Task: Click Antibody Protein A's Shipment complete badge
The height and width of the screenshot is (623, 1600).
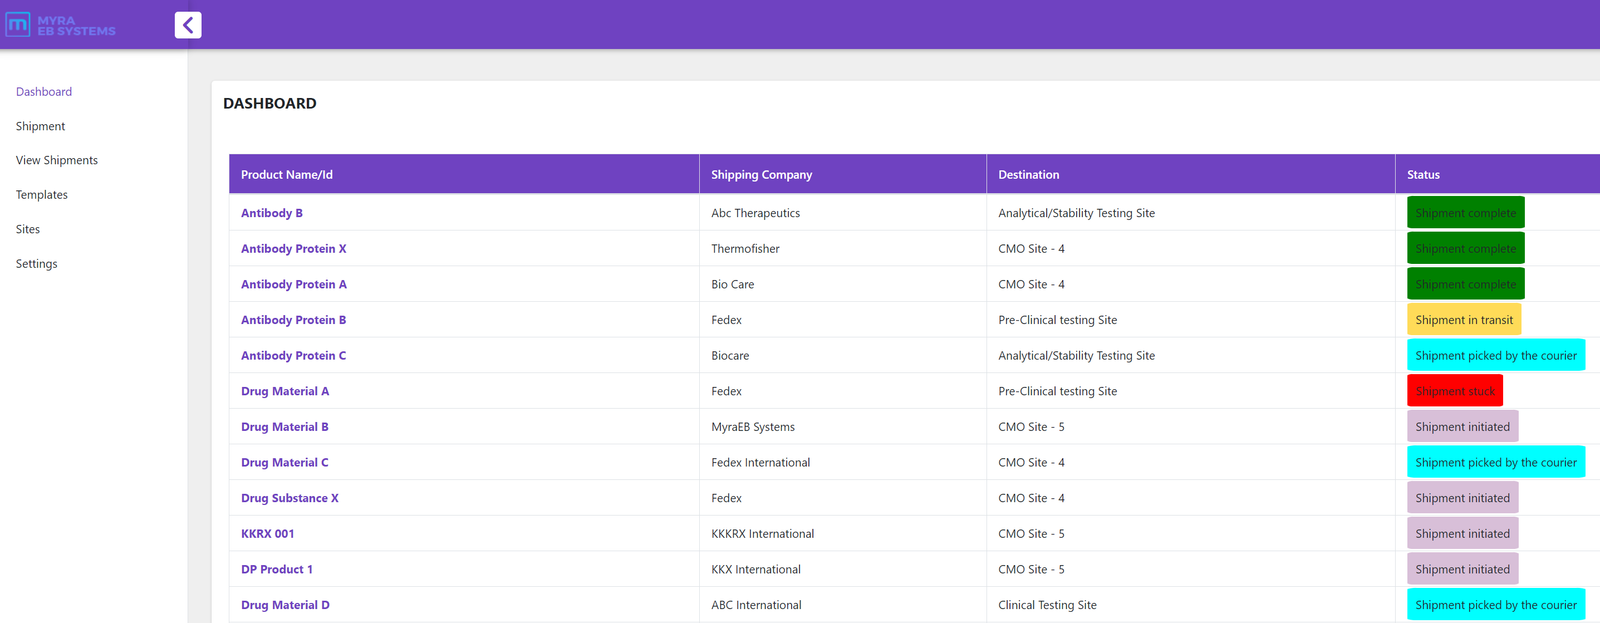Action: click(1466, 284)
